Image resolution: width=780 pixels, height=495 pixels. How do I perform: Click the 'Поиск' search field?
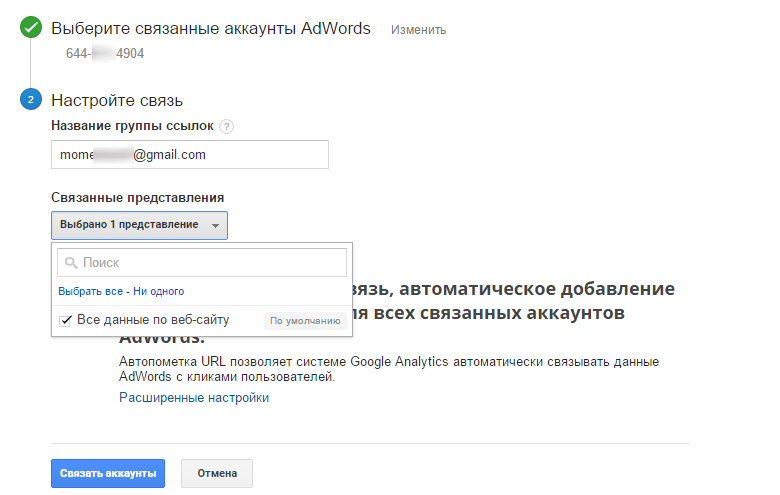(202, 263)
